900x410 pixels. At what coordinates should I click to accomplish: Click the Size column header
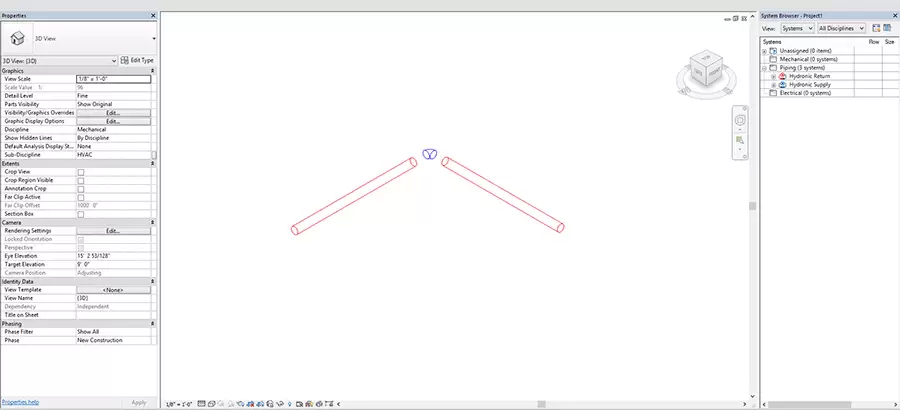(889, 42)
